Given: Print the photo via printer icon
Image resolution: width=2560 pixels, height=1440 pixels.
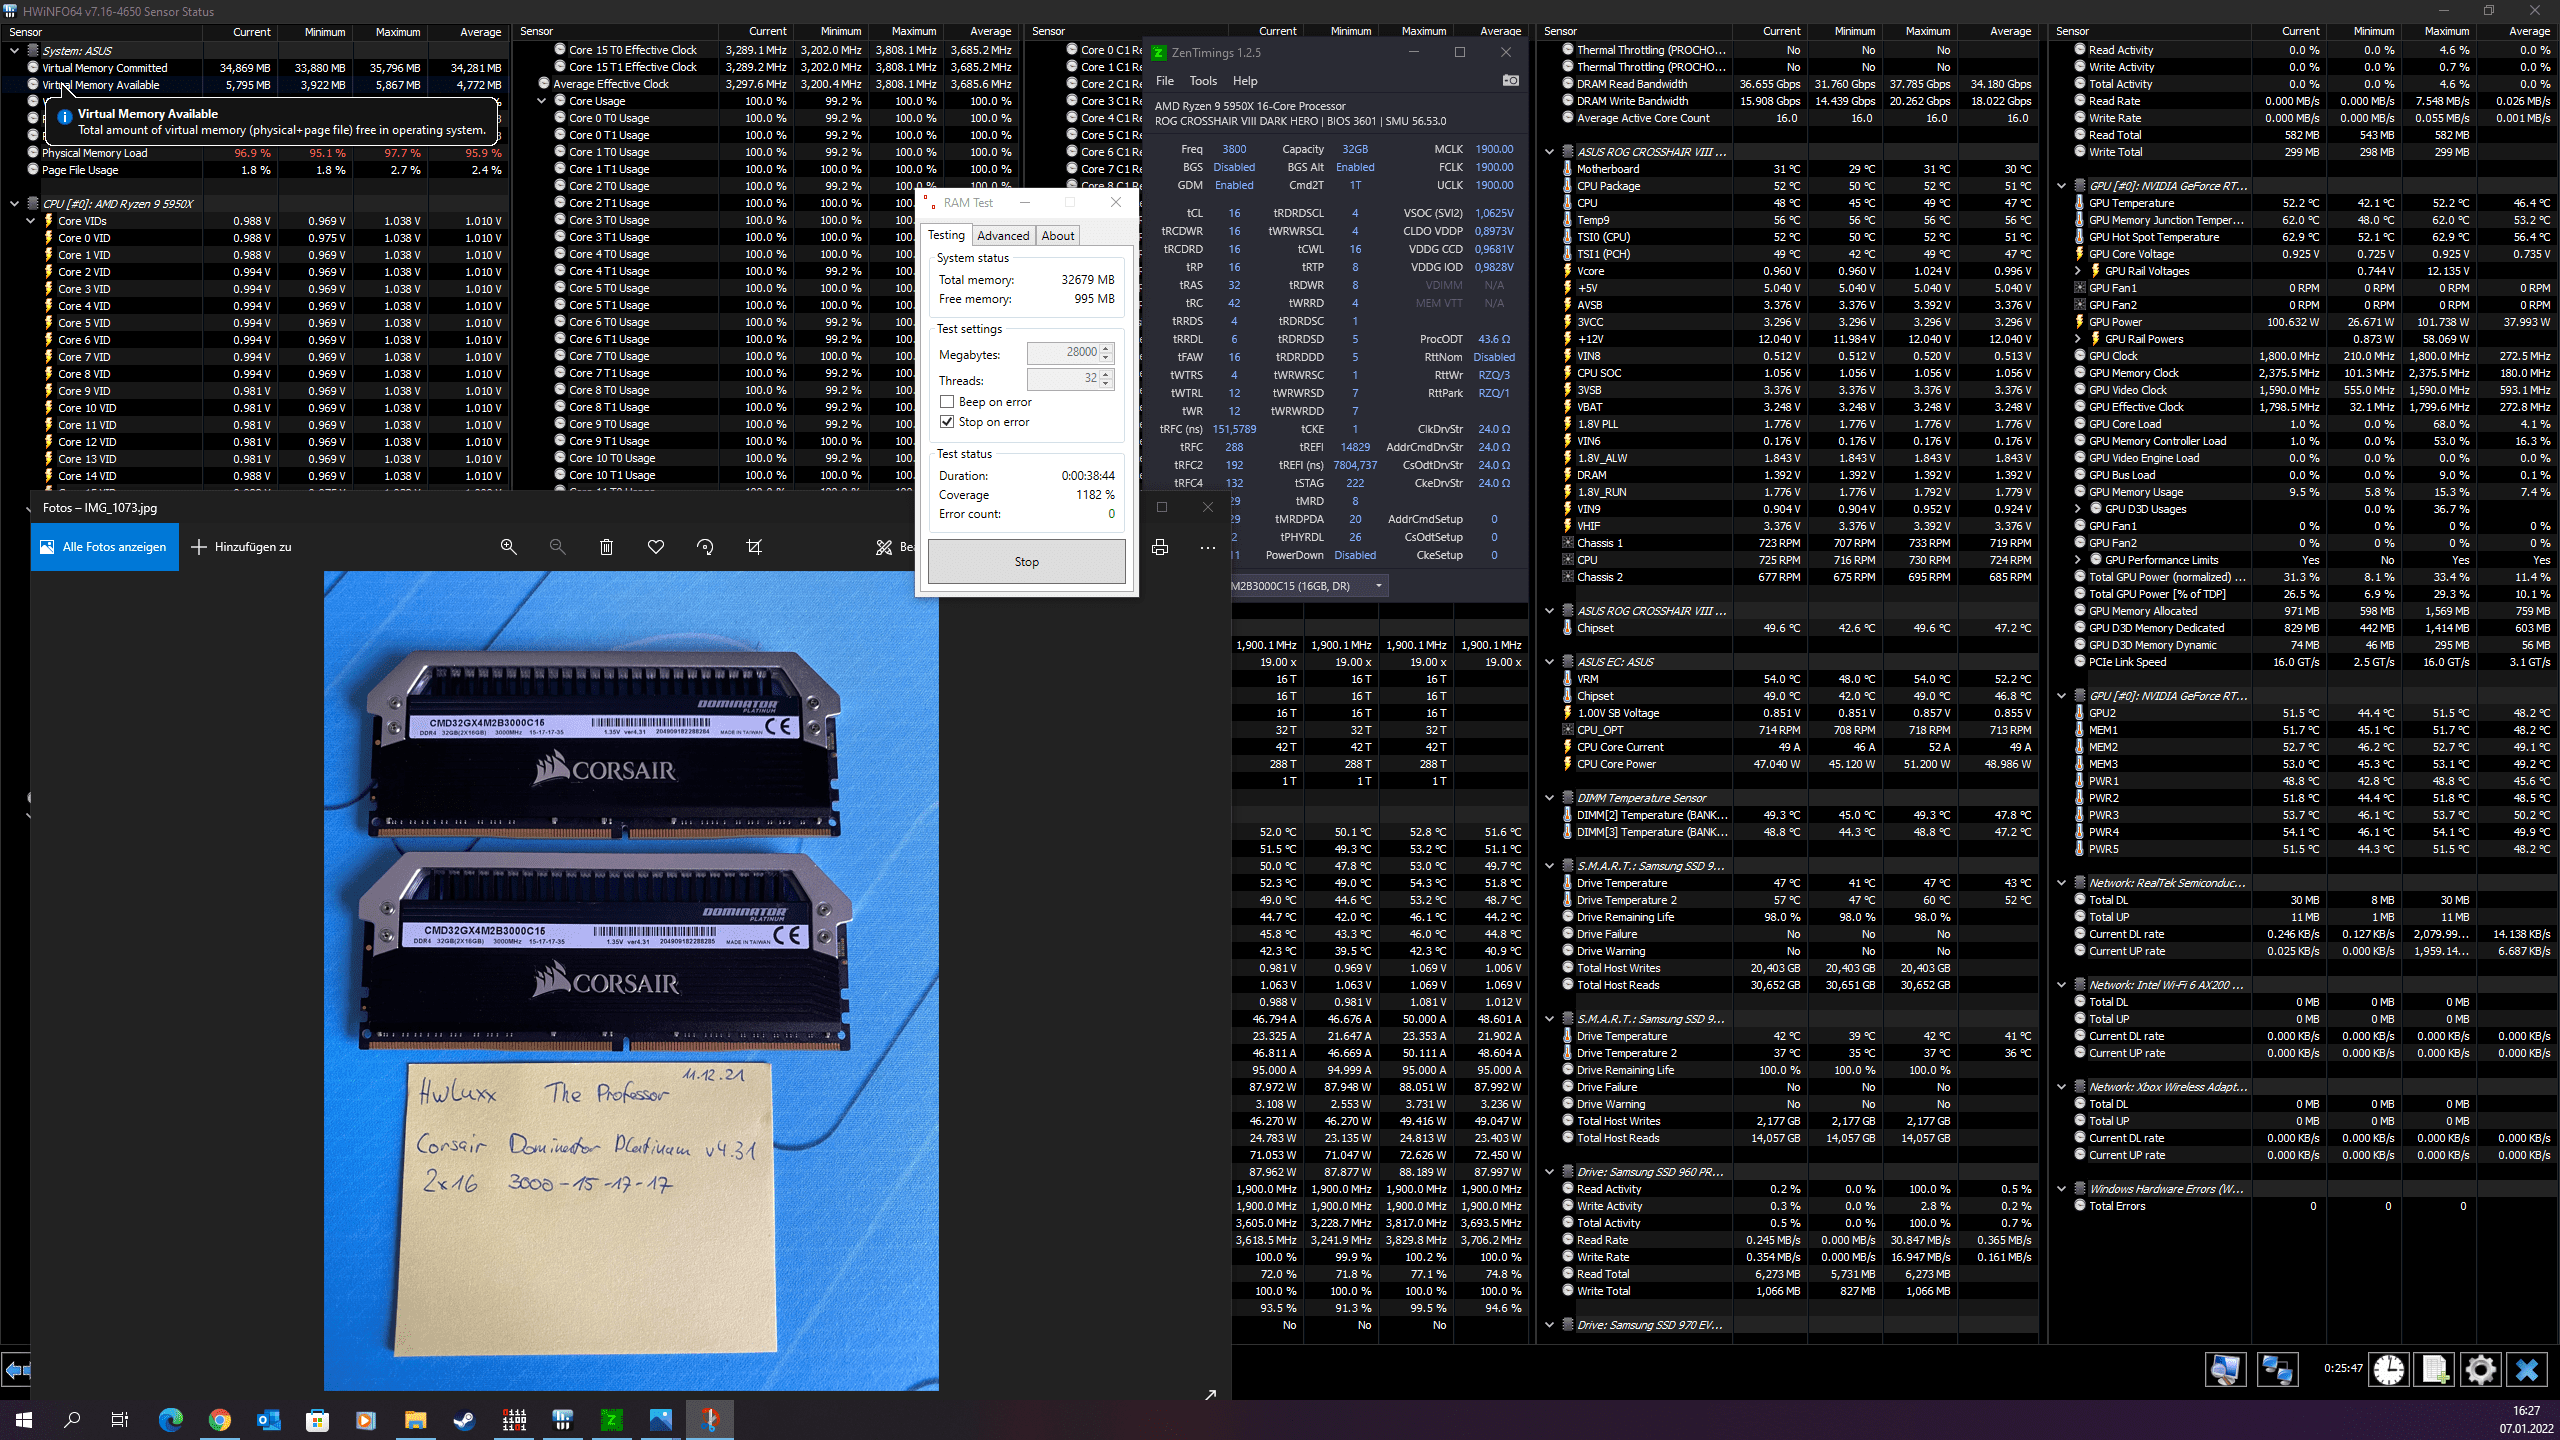Looking at the screenshot, I should 1160,547.
